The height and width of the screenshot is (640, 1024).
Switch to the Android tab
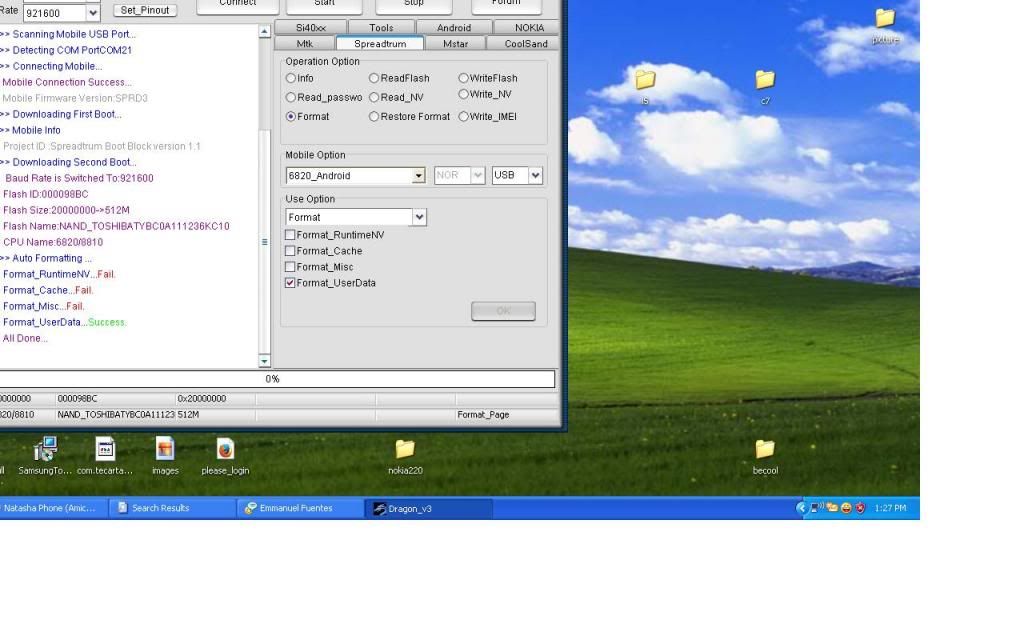click(x=454, y=27)
